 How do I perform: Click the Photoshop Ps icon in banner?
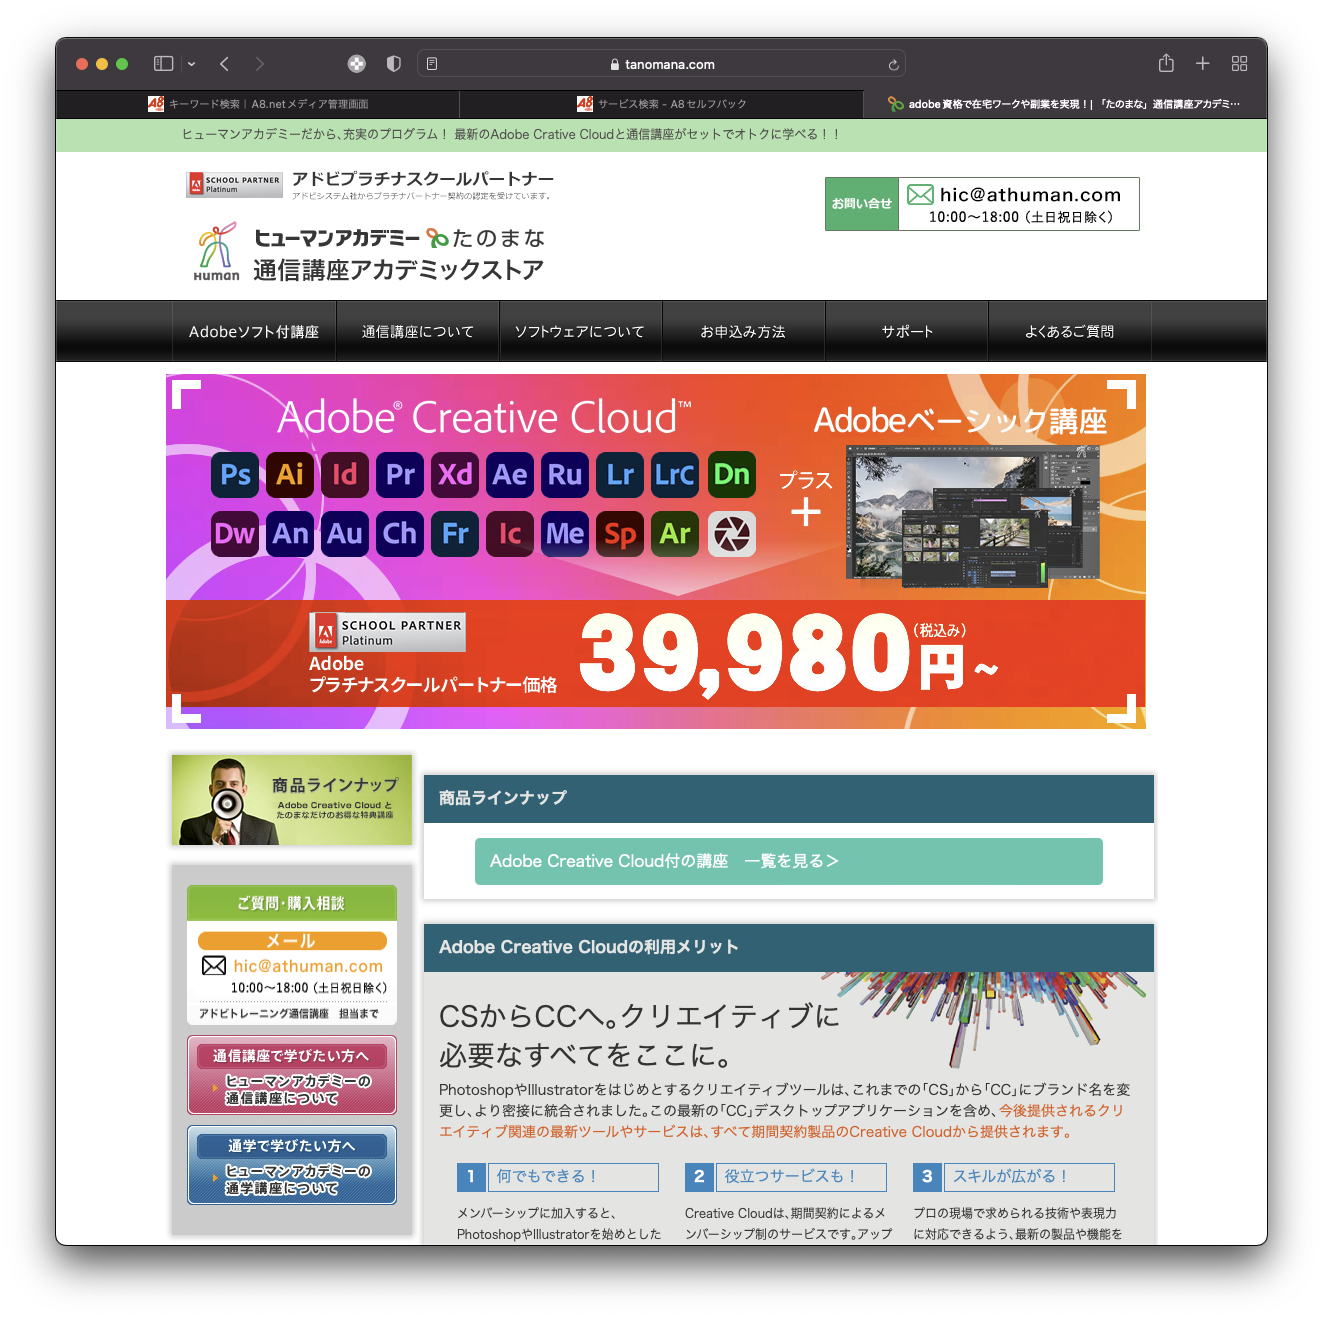point(236,474)
